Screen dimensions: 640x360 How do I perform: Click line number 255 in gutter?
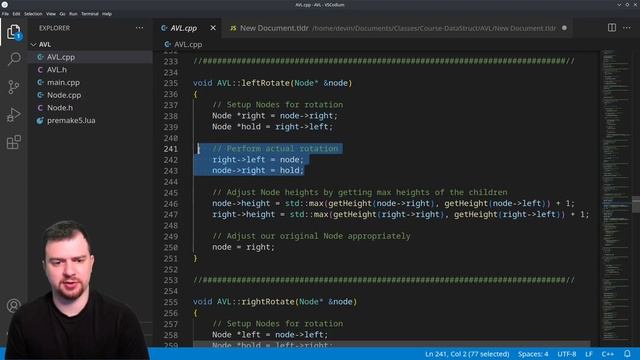171,302
